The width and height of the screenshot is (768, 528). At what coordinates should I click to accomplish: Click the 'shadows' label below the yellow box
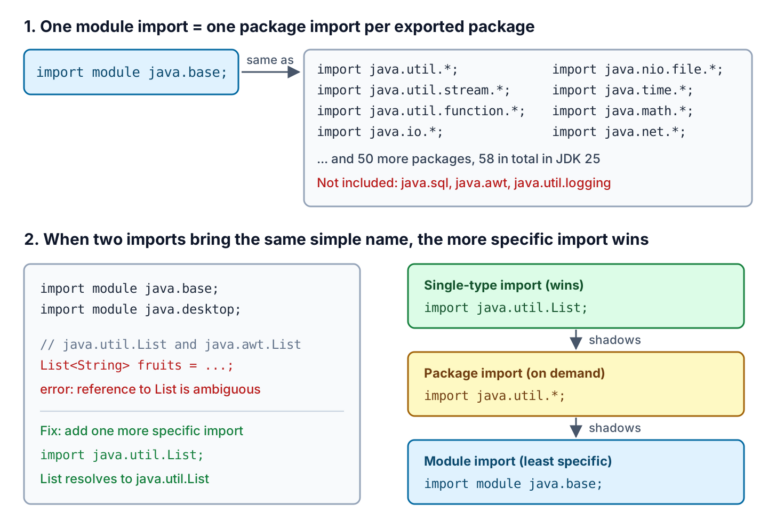615,428
